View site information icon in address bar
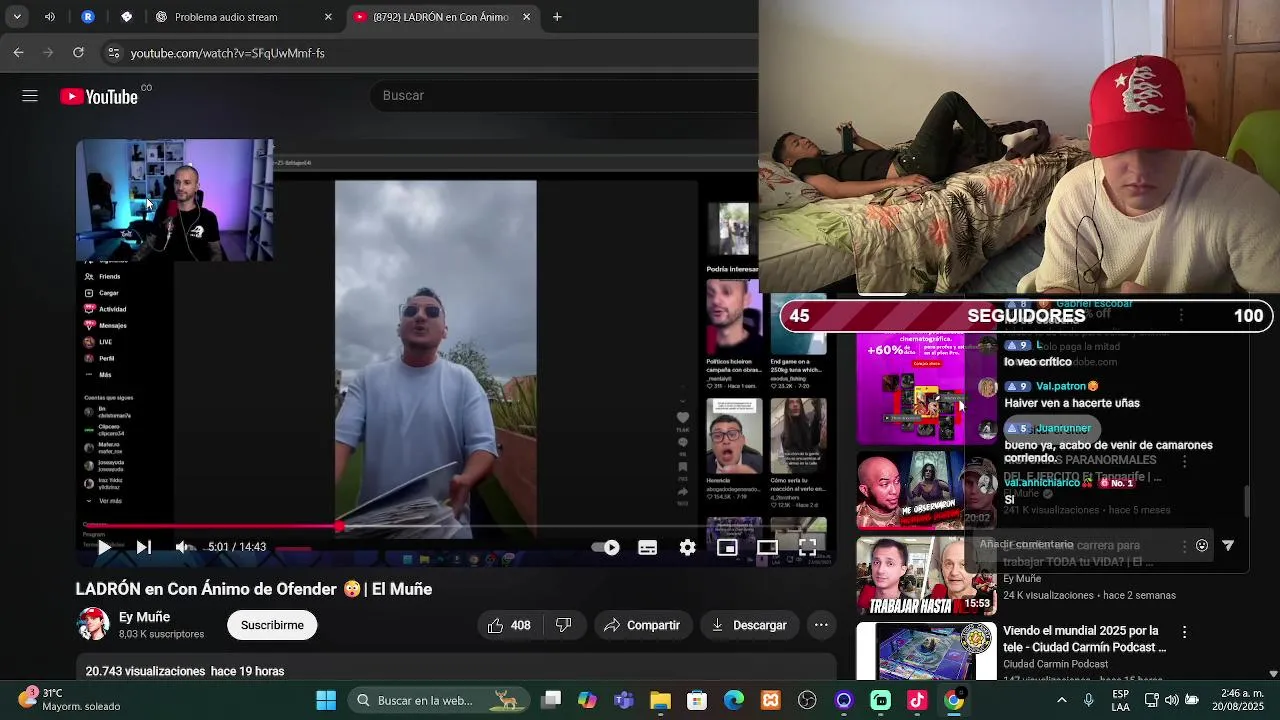Image resolution: width=1280 pixels, height=720 pixels. tap(113, 53)
